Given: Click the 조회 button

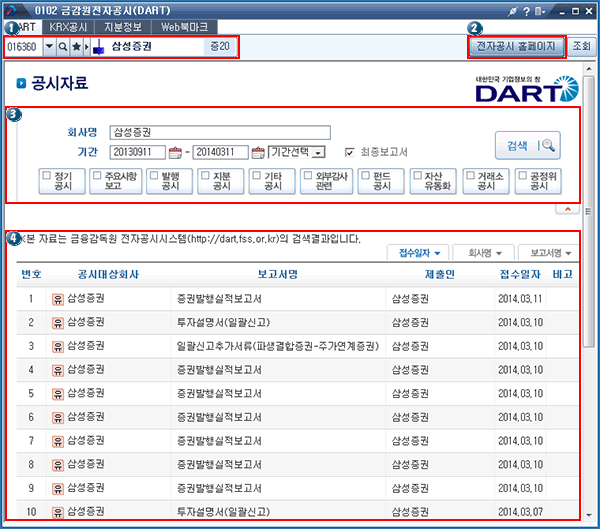Looking at the screenshot, I should click(582, 47).
